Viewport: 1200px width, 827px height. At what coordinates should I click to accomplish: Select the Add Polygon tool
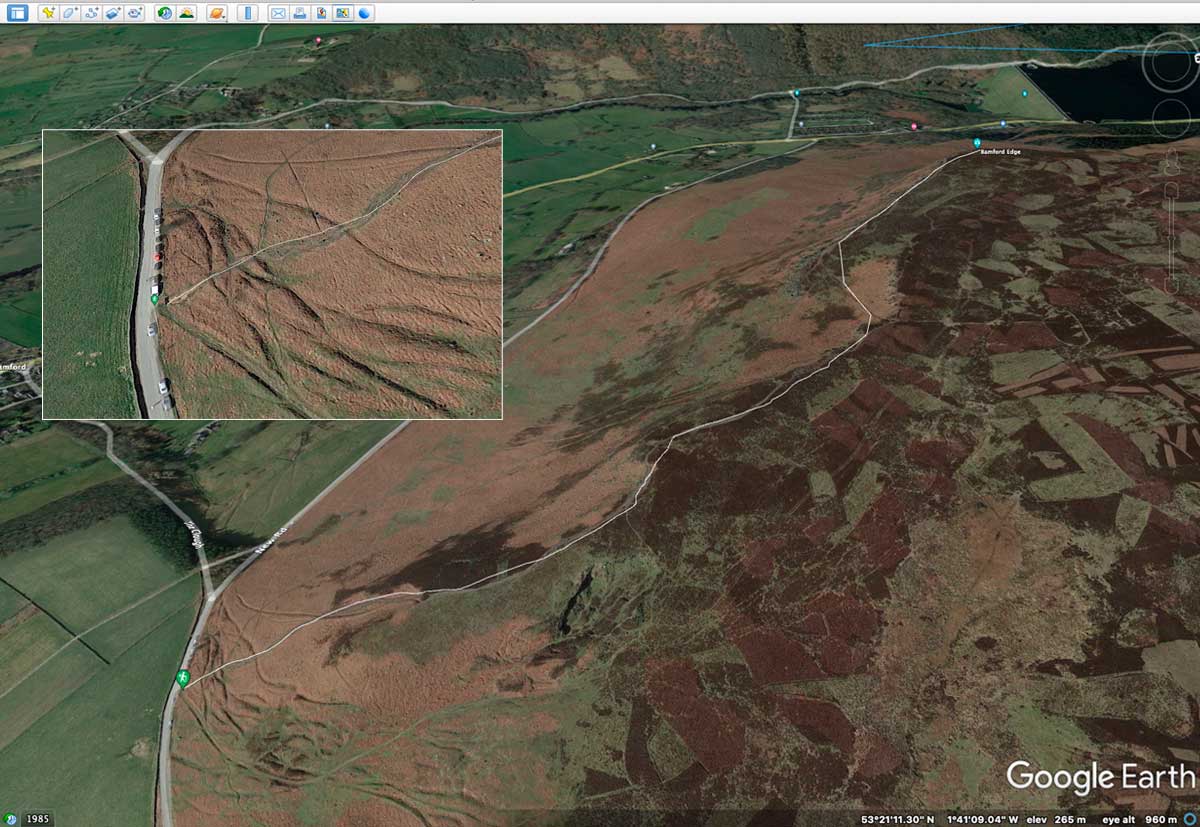(70, 13)
